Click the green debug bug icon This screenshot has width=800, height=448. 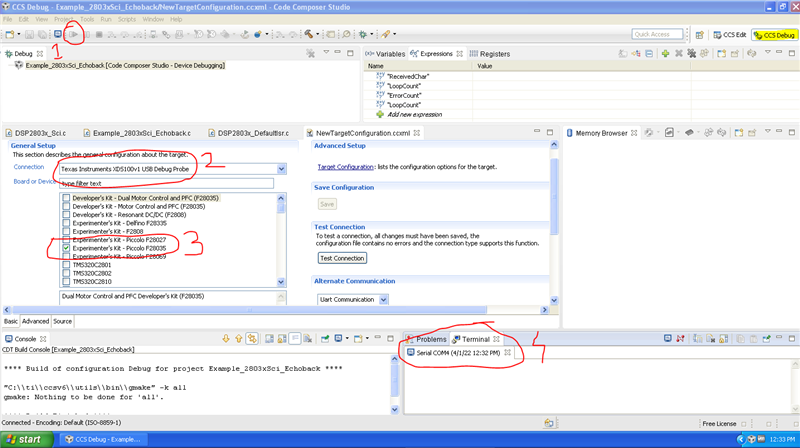363,34
